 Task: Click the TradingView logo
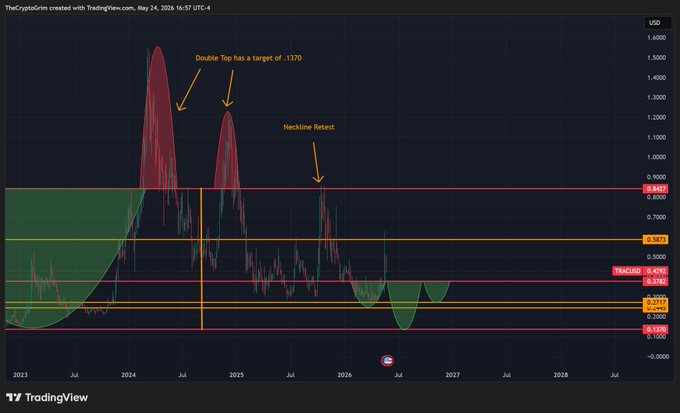click(47, 397)
